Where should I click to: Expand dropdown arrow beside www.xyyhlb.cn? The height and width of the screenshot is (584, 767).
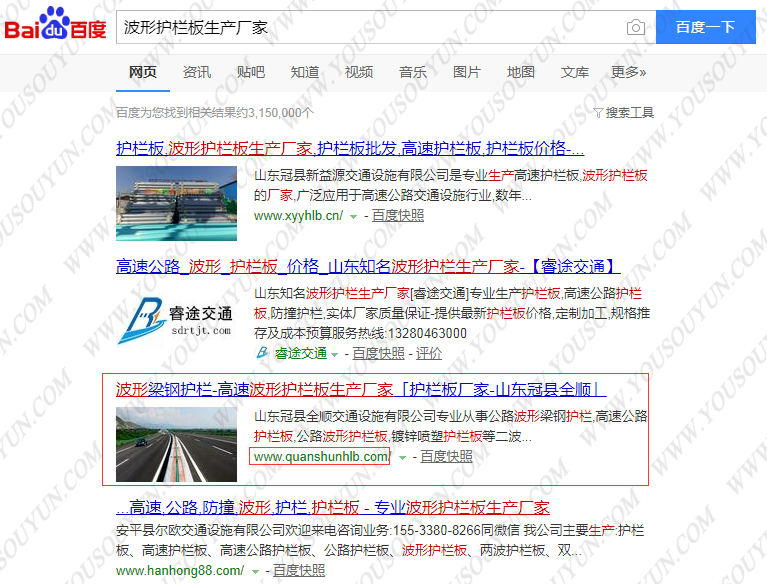click(354, 217)
